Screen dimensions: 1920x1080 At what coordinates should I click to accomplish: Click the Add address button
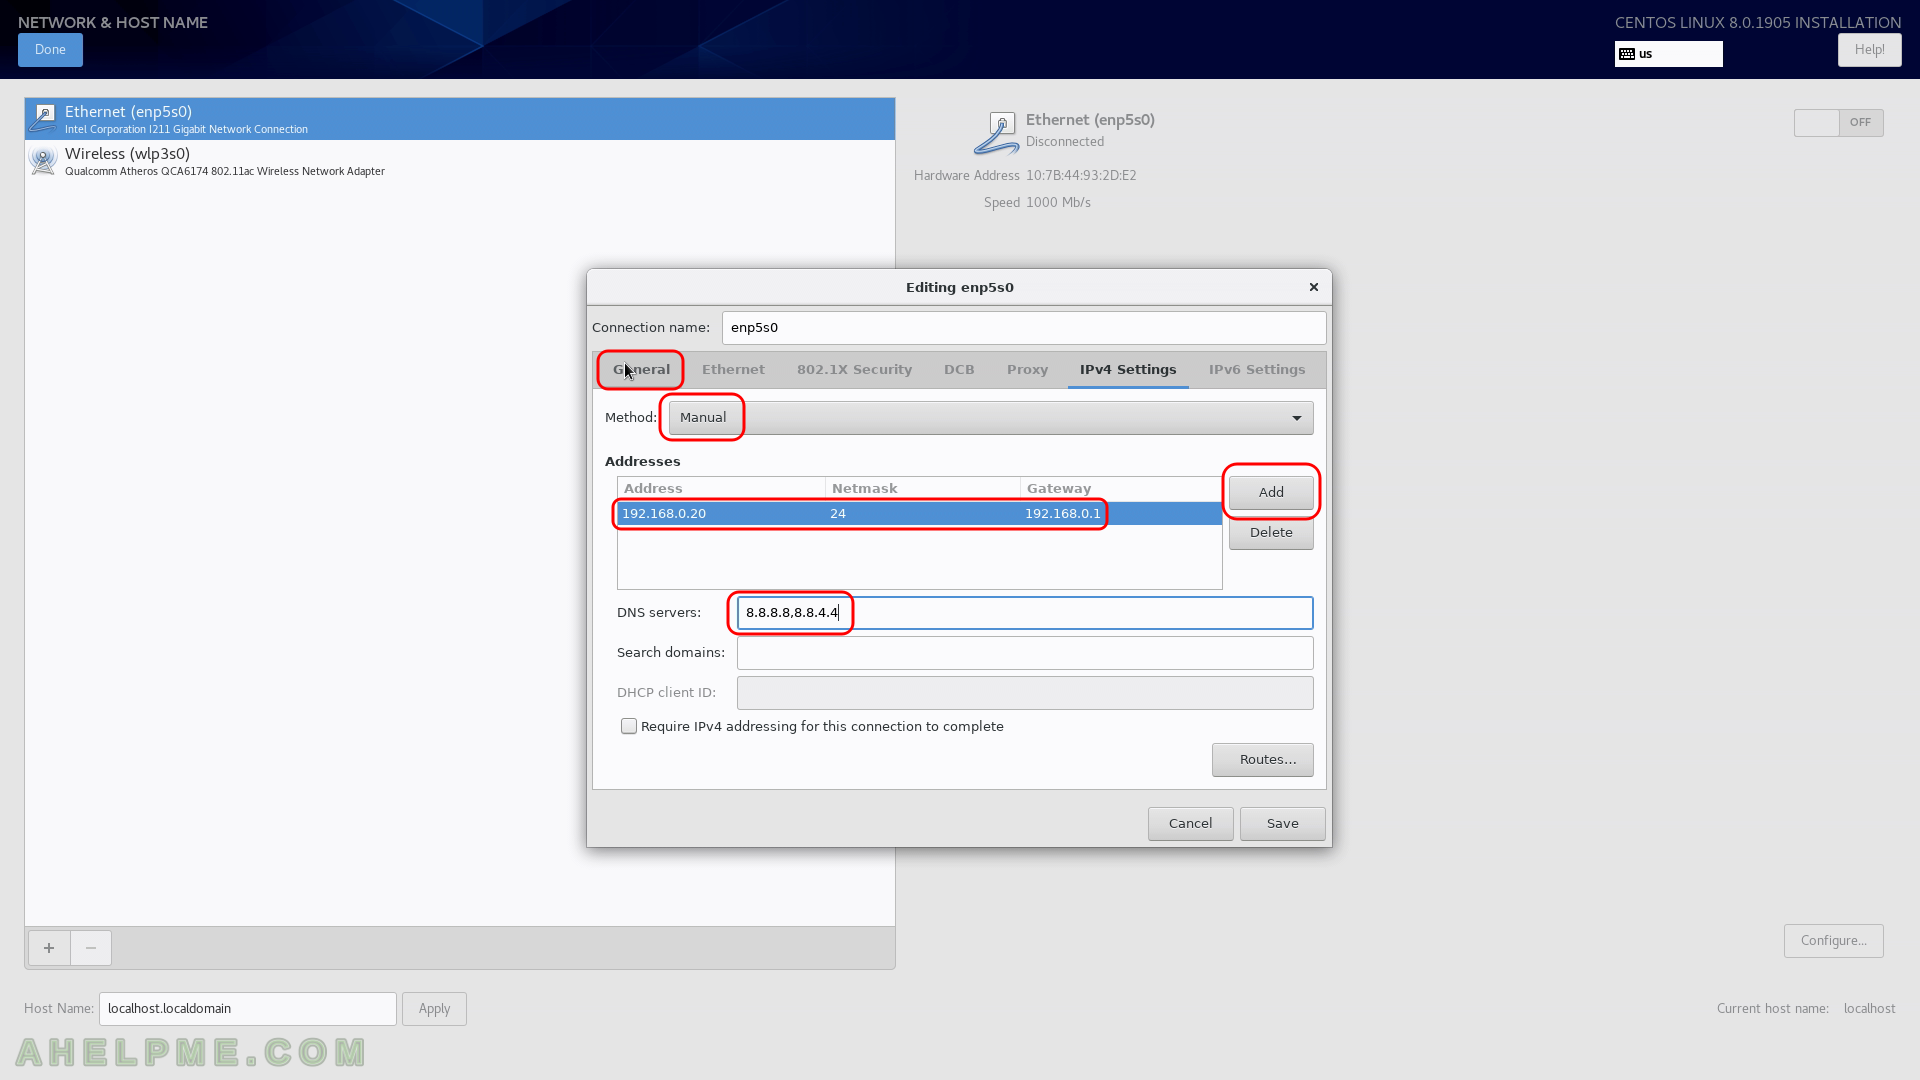(1271, 493)
